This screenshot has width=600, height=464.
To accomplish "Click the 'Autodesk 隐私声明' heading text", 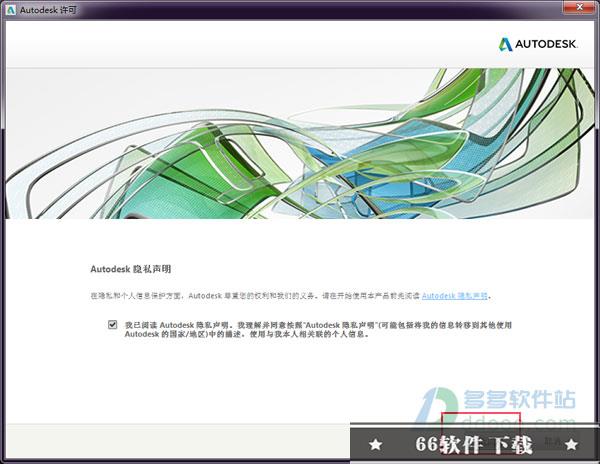I will (x=130, y=269).
